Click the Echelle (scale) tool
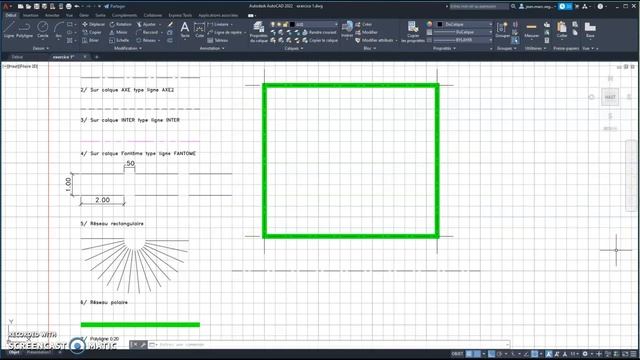Viewport: 640px width, 360px height. [119, 40]
